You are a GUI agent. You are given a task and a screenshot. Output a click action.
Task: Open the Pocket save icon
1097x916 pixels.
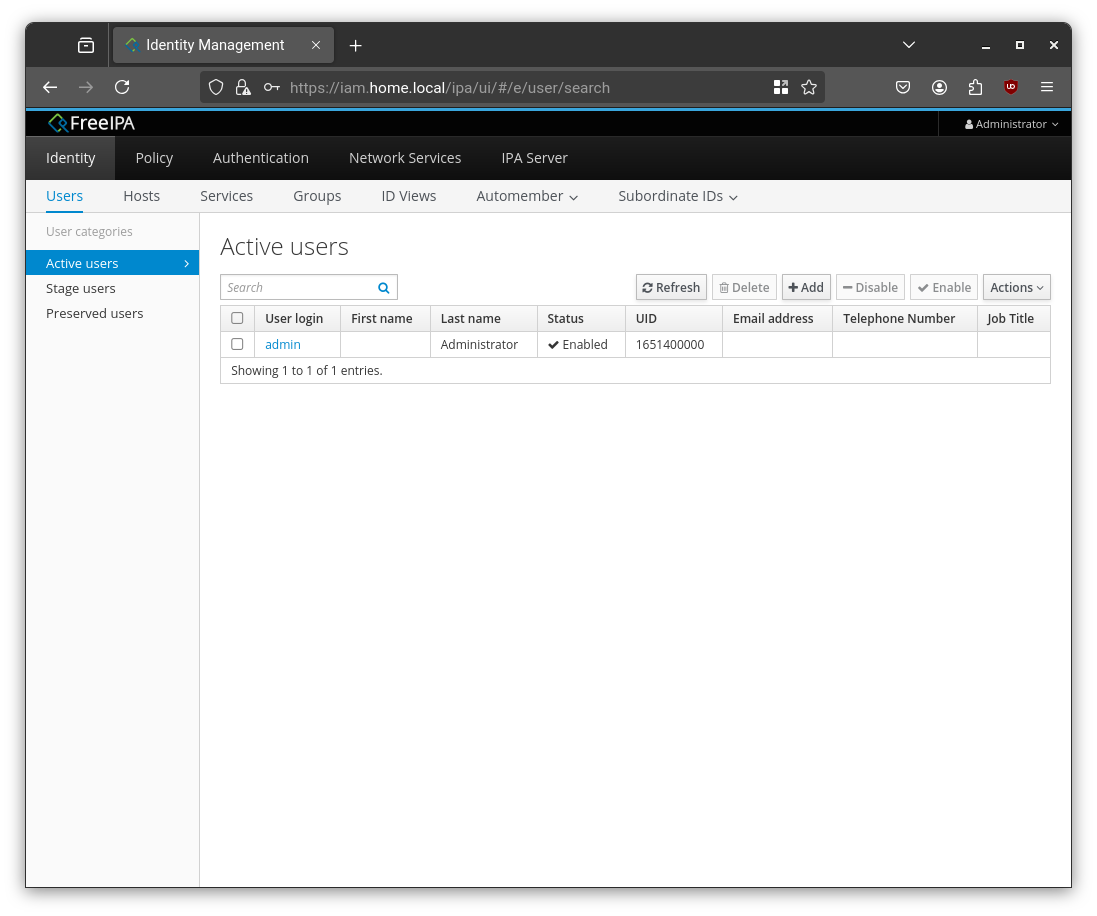pyautogui.click(x=903, y=87)
